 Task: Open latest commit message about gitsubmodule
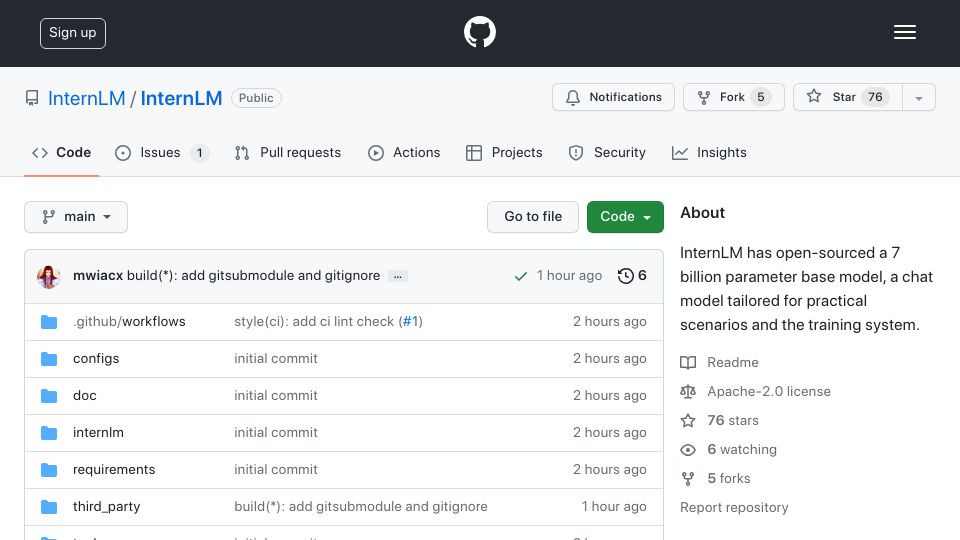[x=253, y=276]
